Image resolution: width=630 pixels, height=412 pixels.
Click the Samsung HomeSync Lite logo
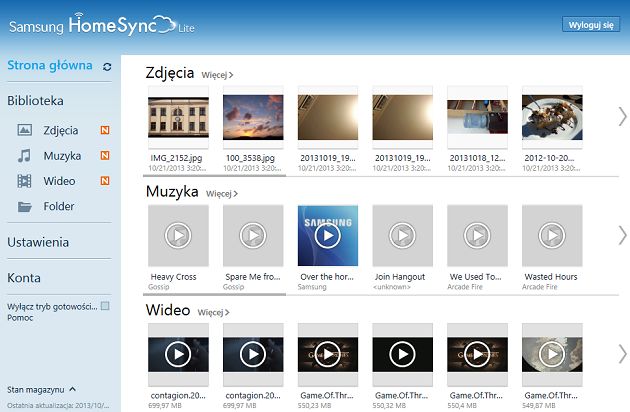coord(101,25)
